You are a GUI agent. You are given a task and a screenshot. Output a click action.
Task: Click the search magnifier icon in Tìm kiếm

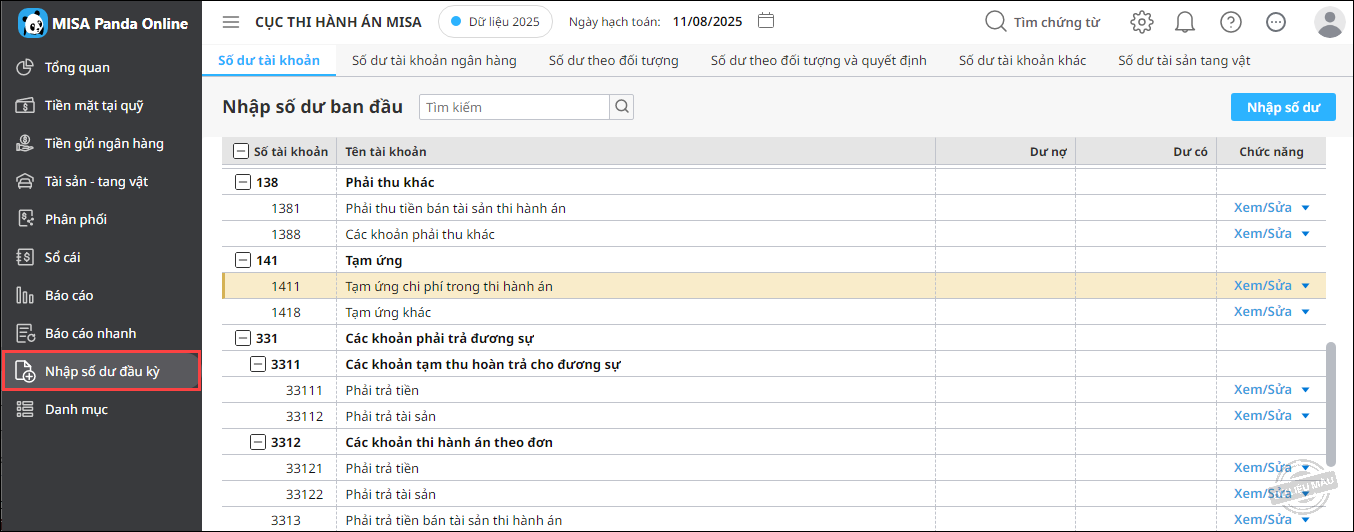tap(621, 107)
